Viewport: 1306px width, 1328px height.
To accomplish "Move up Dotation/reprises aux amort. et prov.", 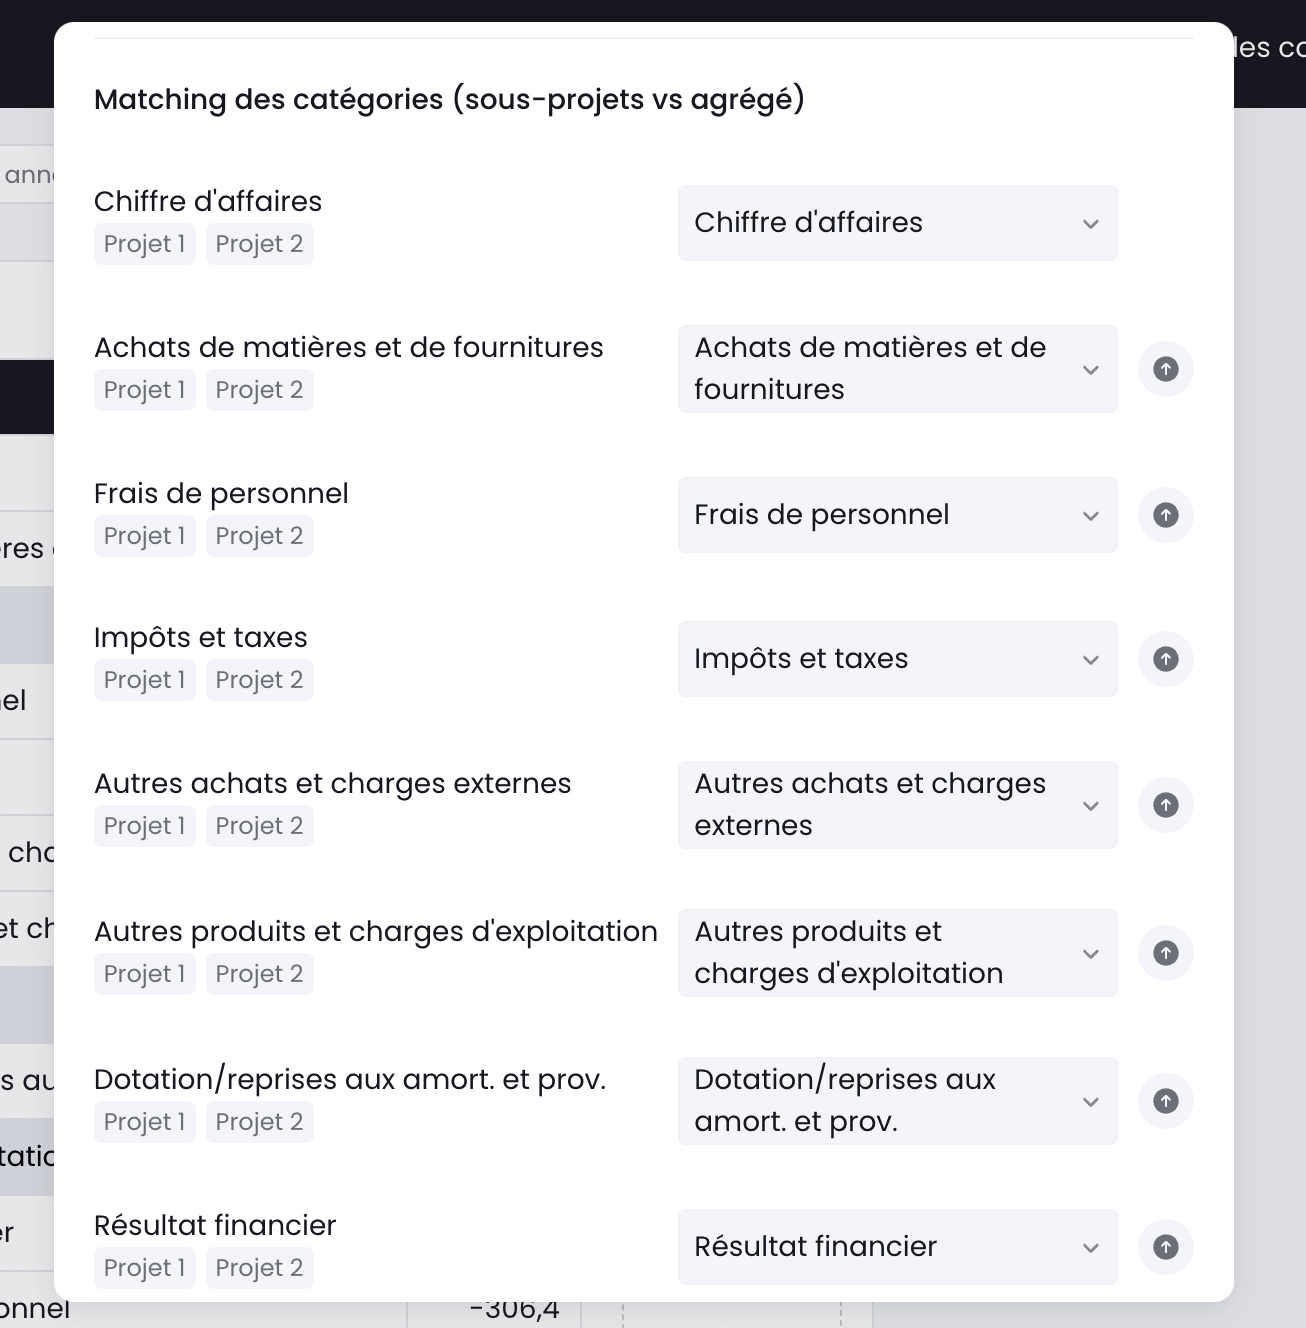I will pyautogui.click(x=1166, y=1101).
